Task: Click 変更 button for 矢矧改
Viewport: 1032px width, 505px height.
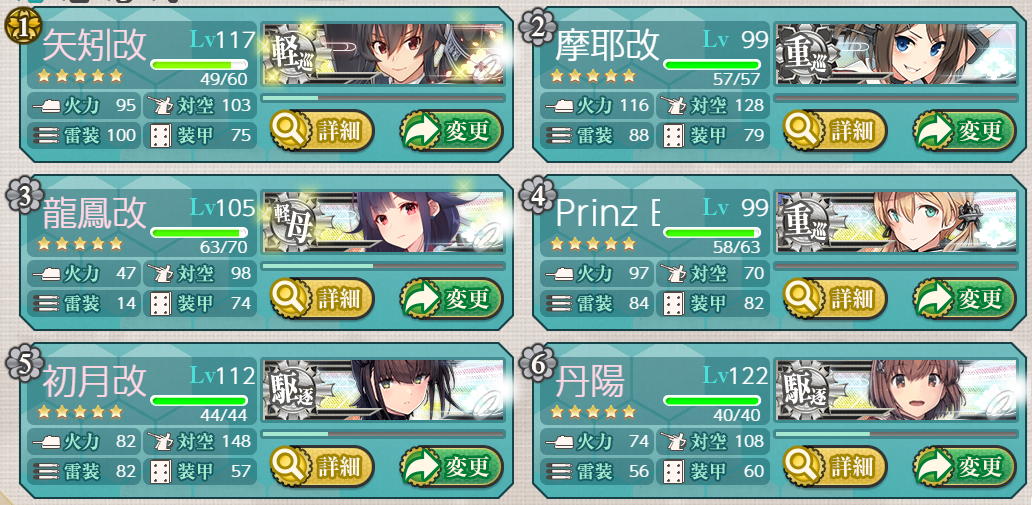Action: 452,130
